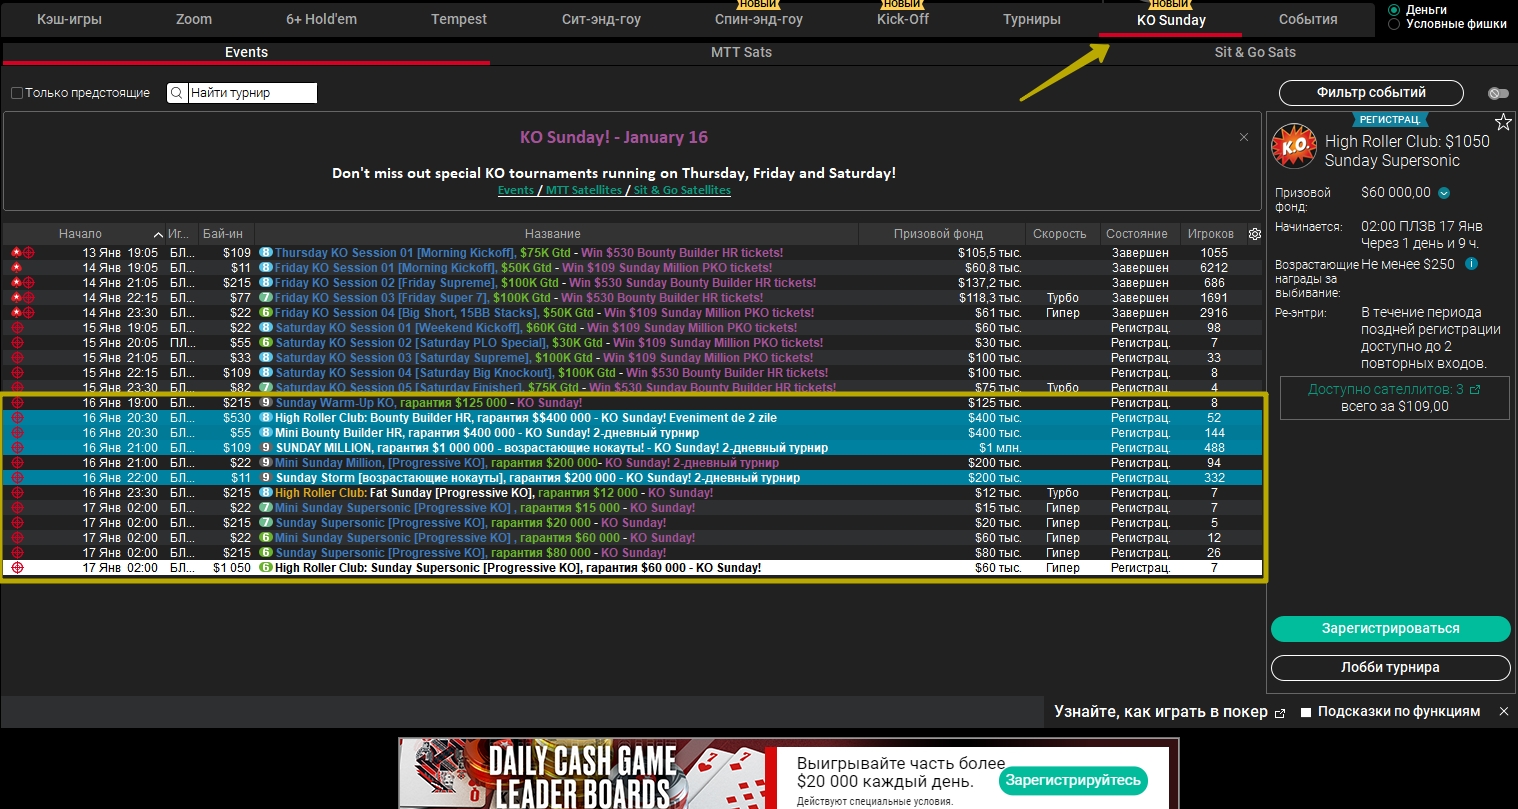1518x809 pixels.
Task: Open Лобби турнира
Action: coord(1390,668)
